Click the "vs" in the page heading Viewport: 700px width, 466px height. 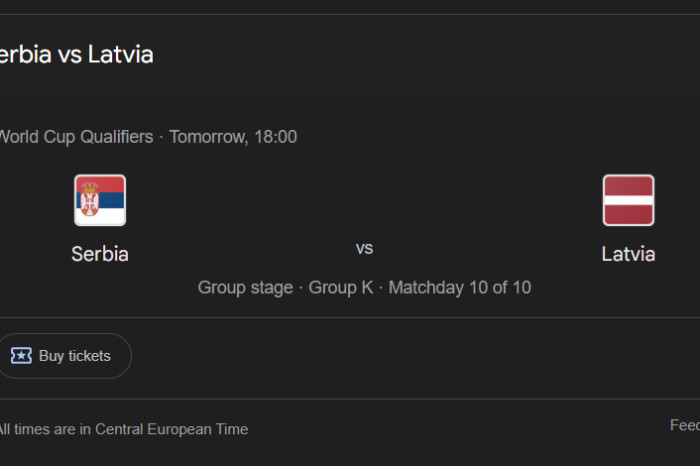pos(69,54)
